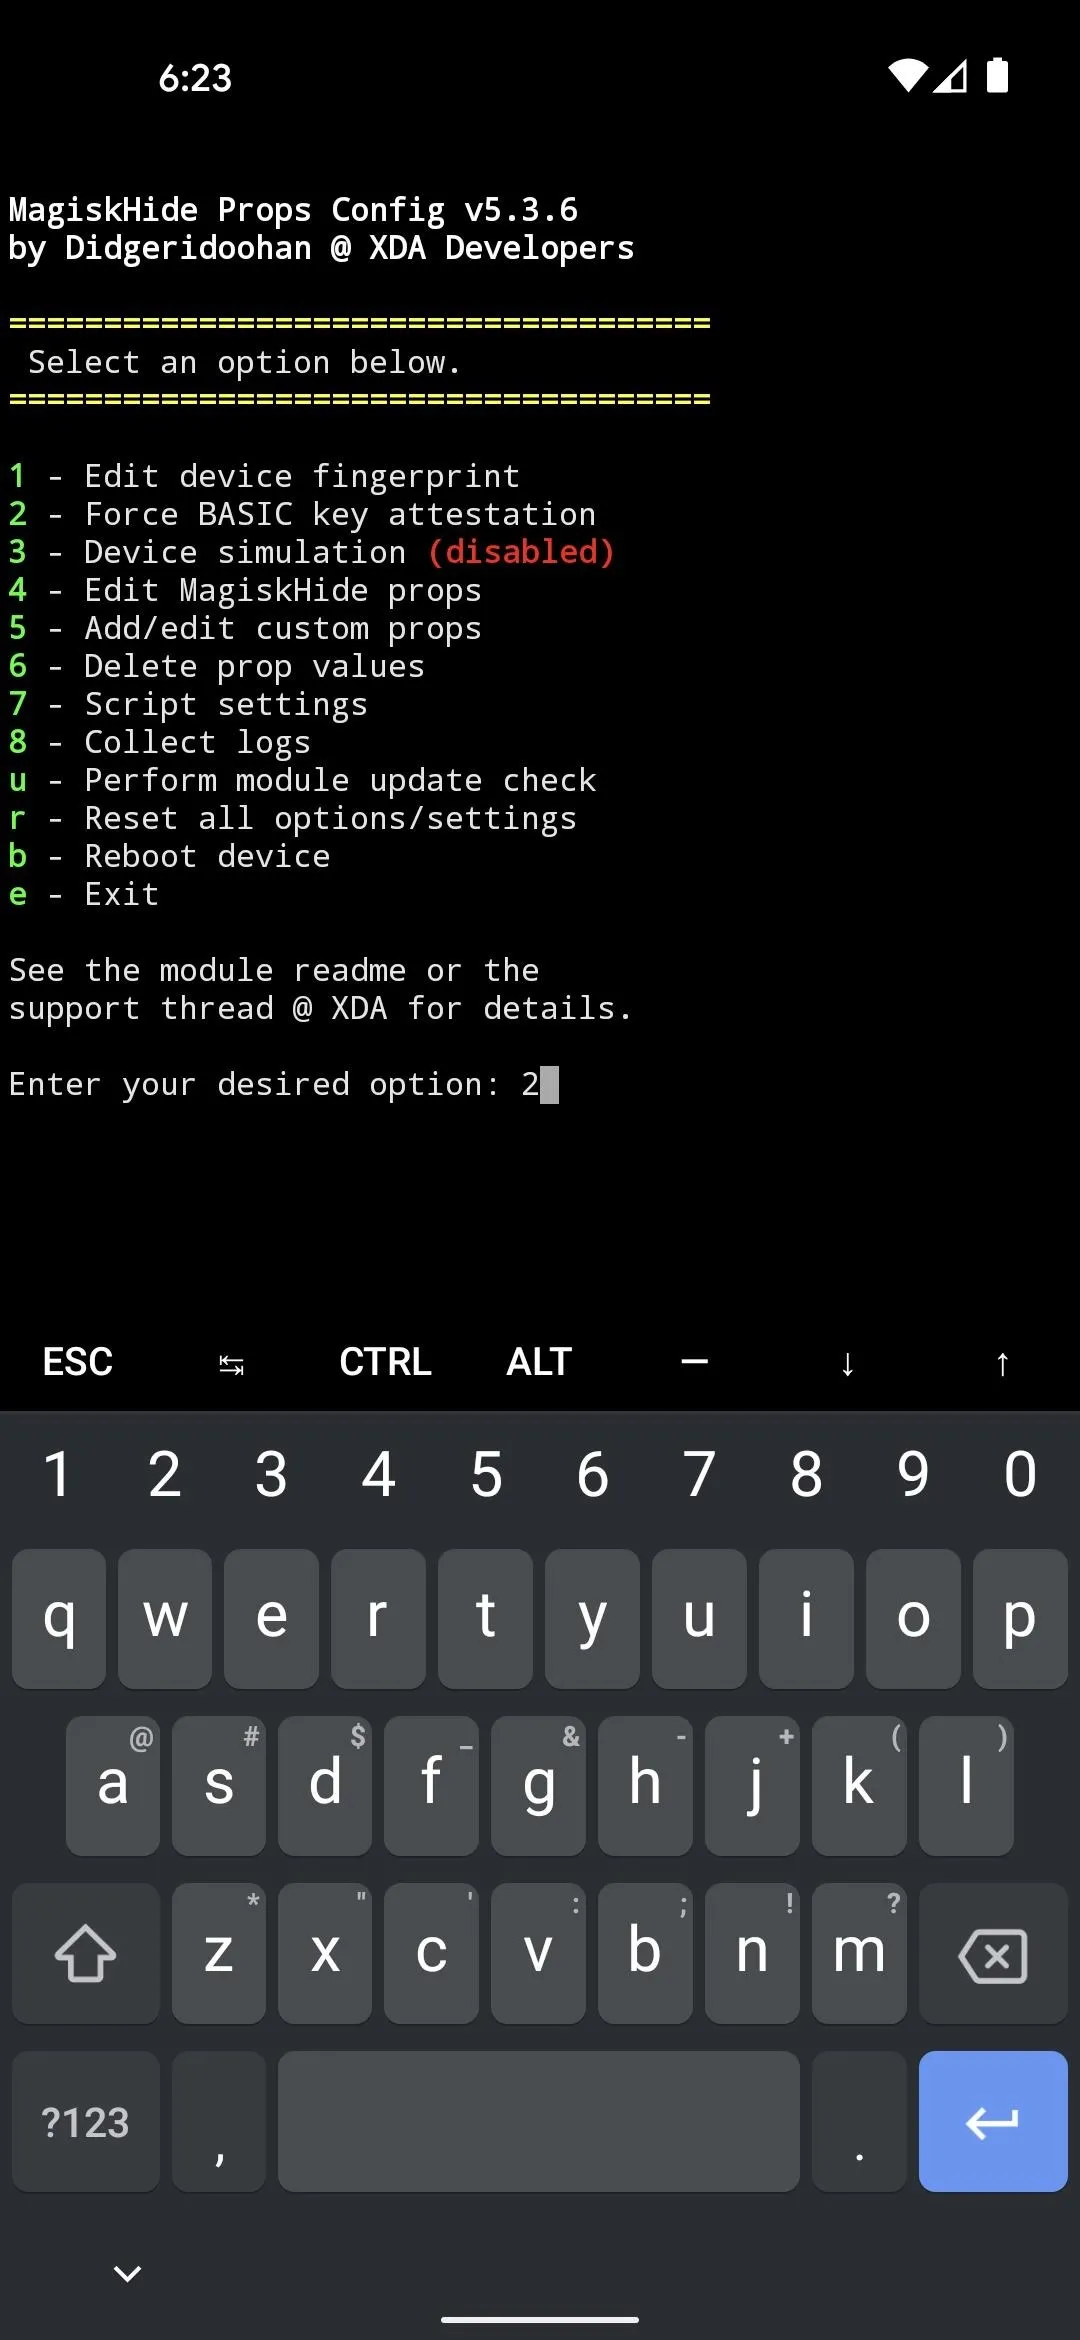Viewport: 1080px width, 2340px height.
Task: Tap the Wi-Fi icon in status bar
Action: tap(908, 76)
